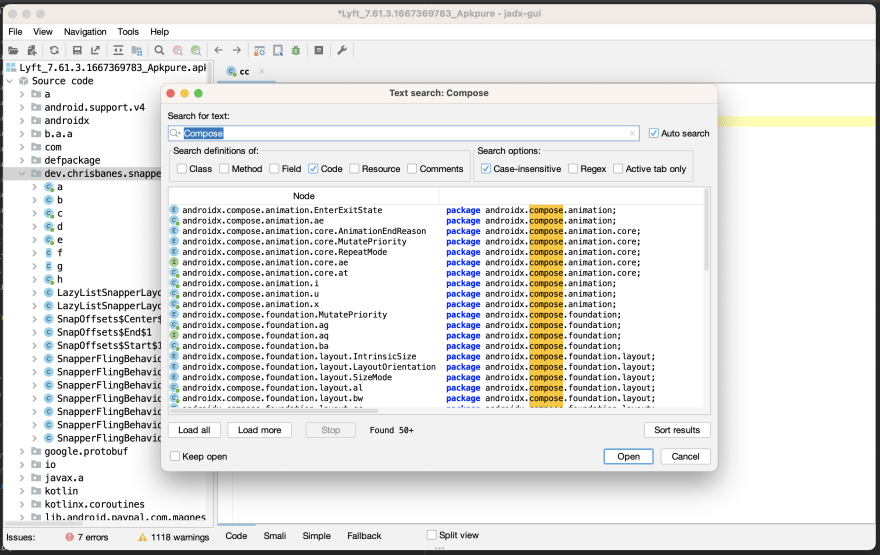Switch to the Simple tab

coord(317,536)
